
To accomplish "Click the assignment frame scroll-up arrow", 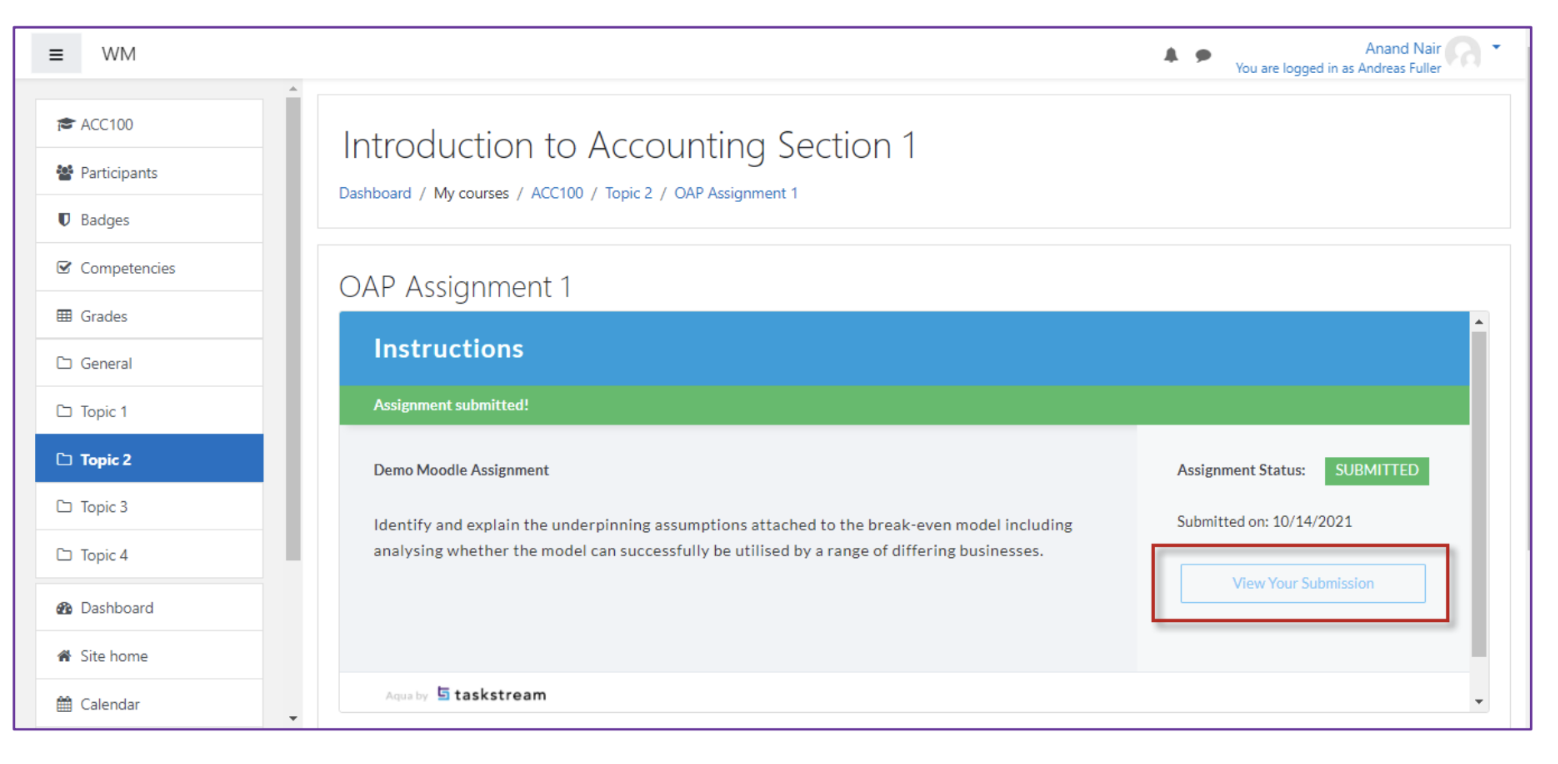I will (1479, 321).
